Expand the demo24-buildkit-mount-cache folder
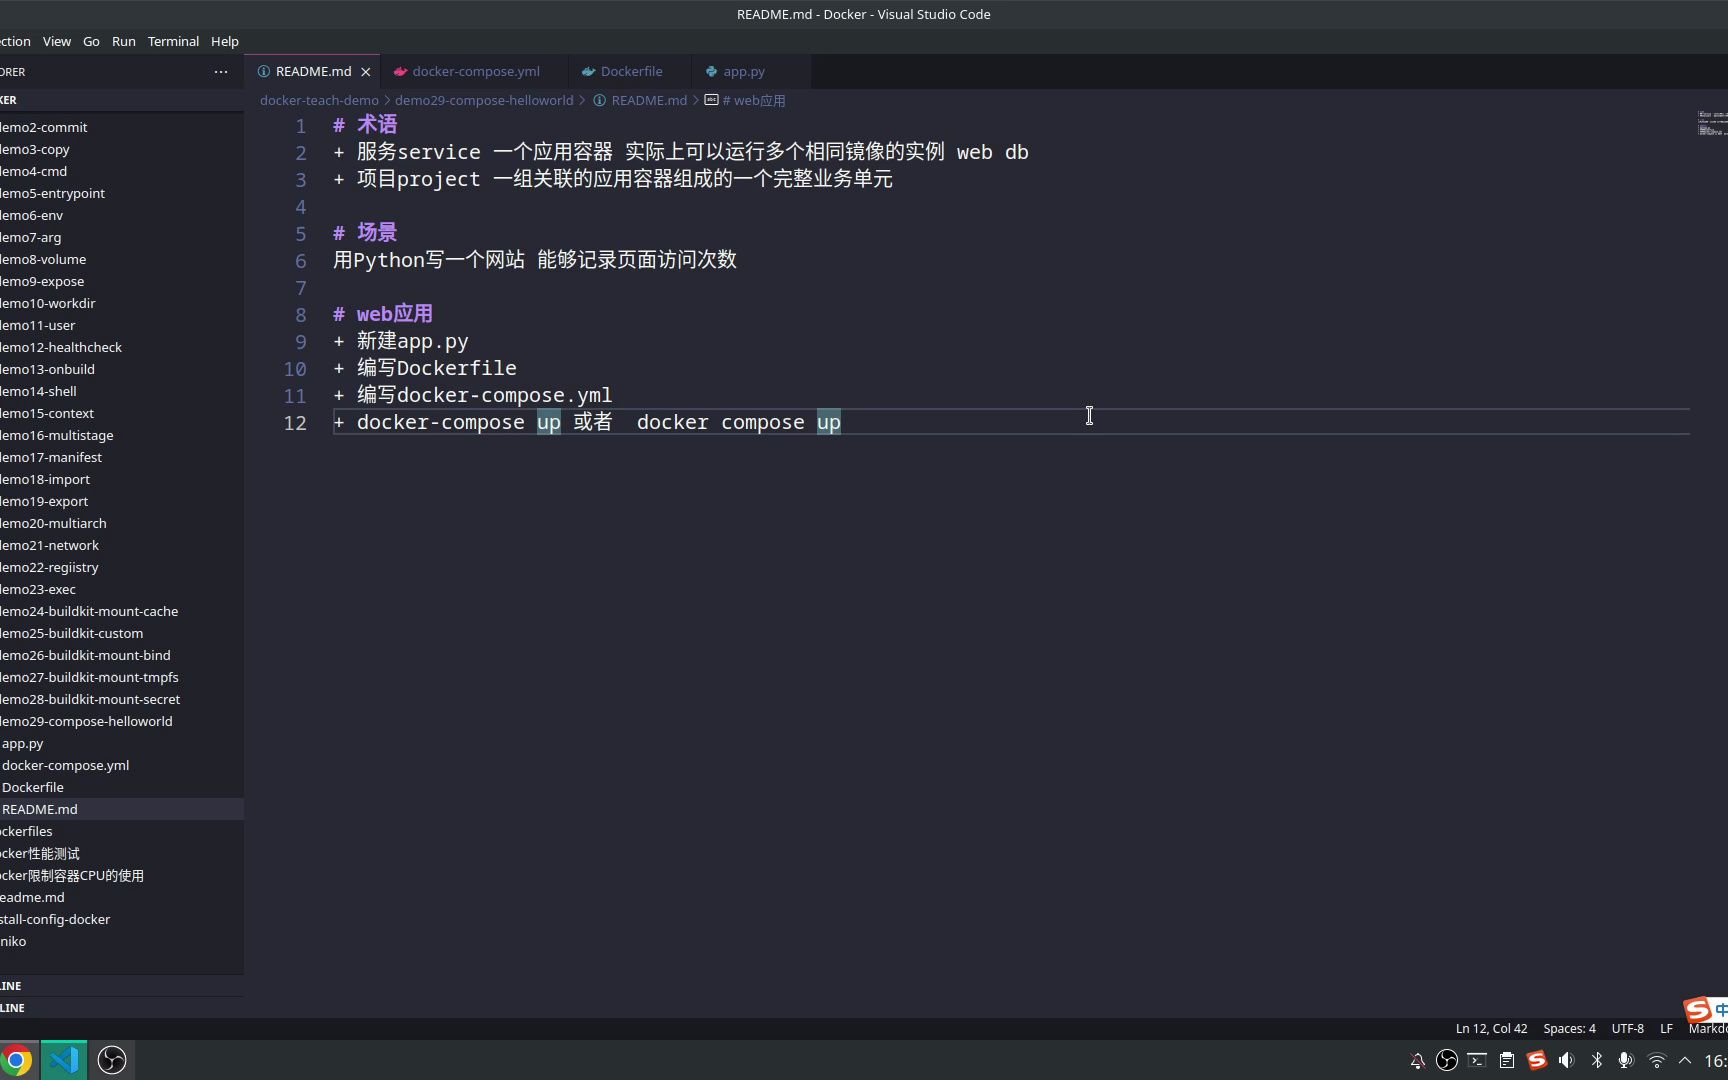 click(122, 611)
